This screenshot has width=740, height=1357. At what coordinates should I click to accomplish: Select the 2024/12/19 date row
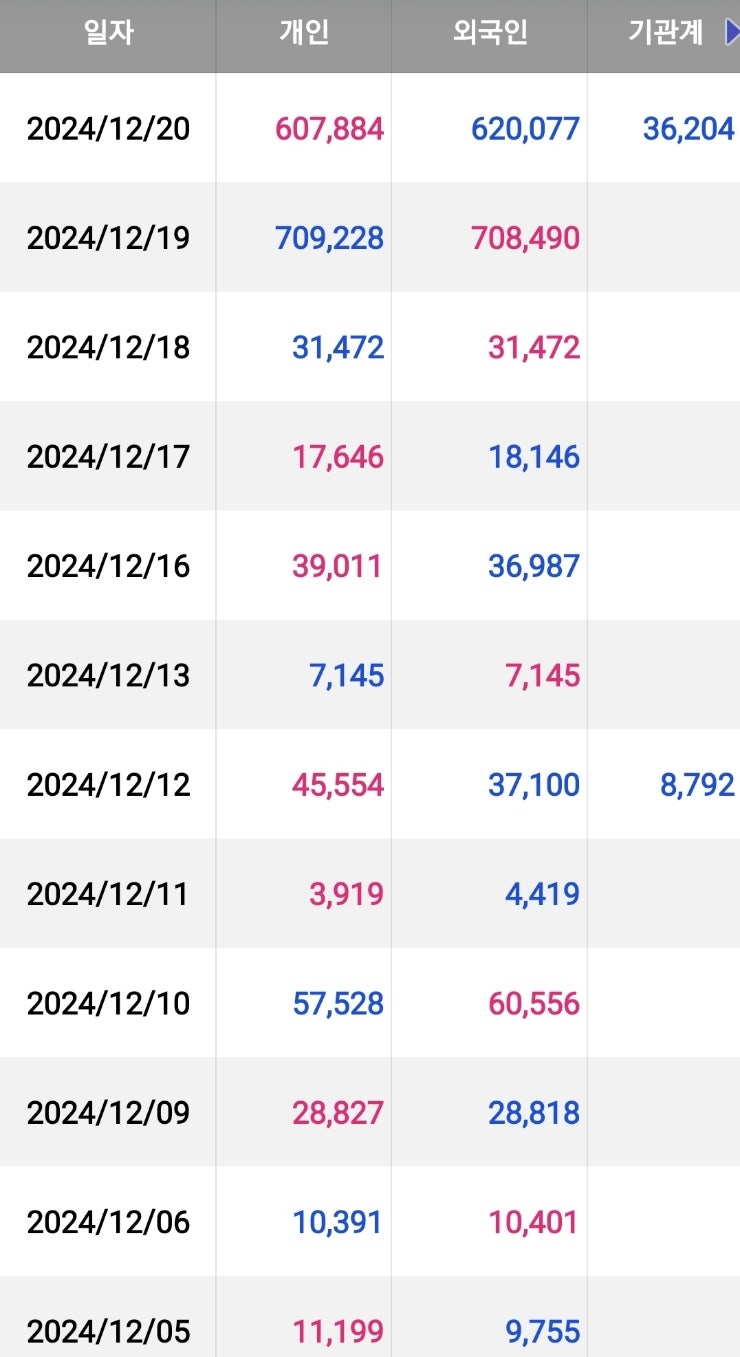pos(108,238)
